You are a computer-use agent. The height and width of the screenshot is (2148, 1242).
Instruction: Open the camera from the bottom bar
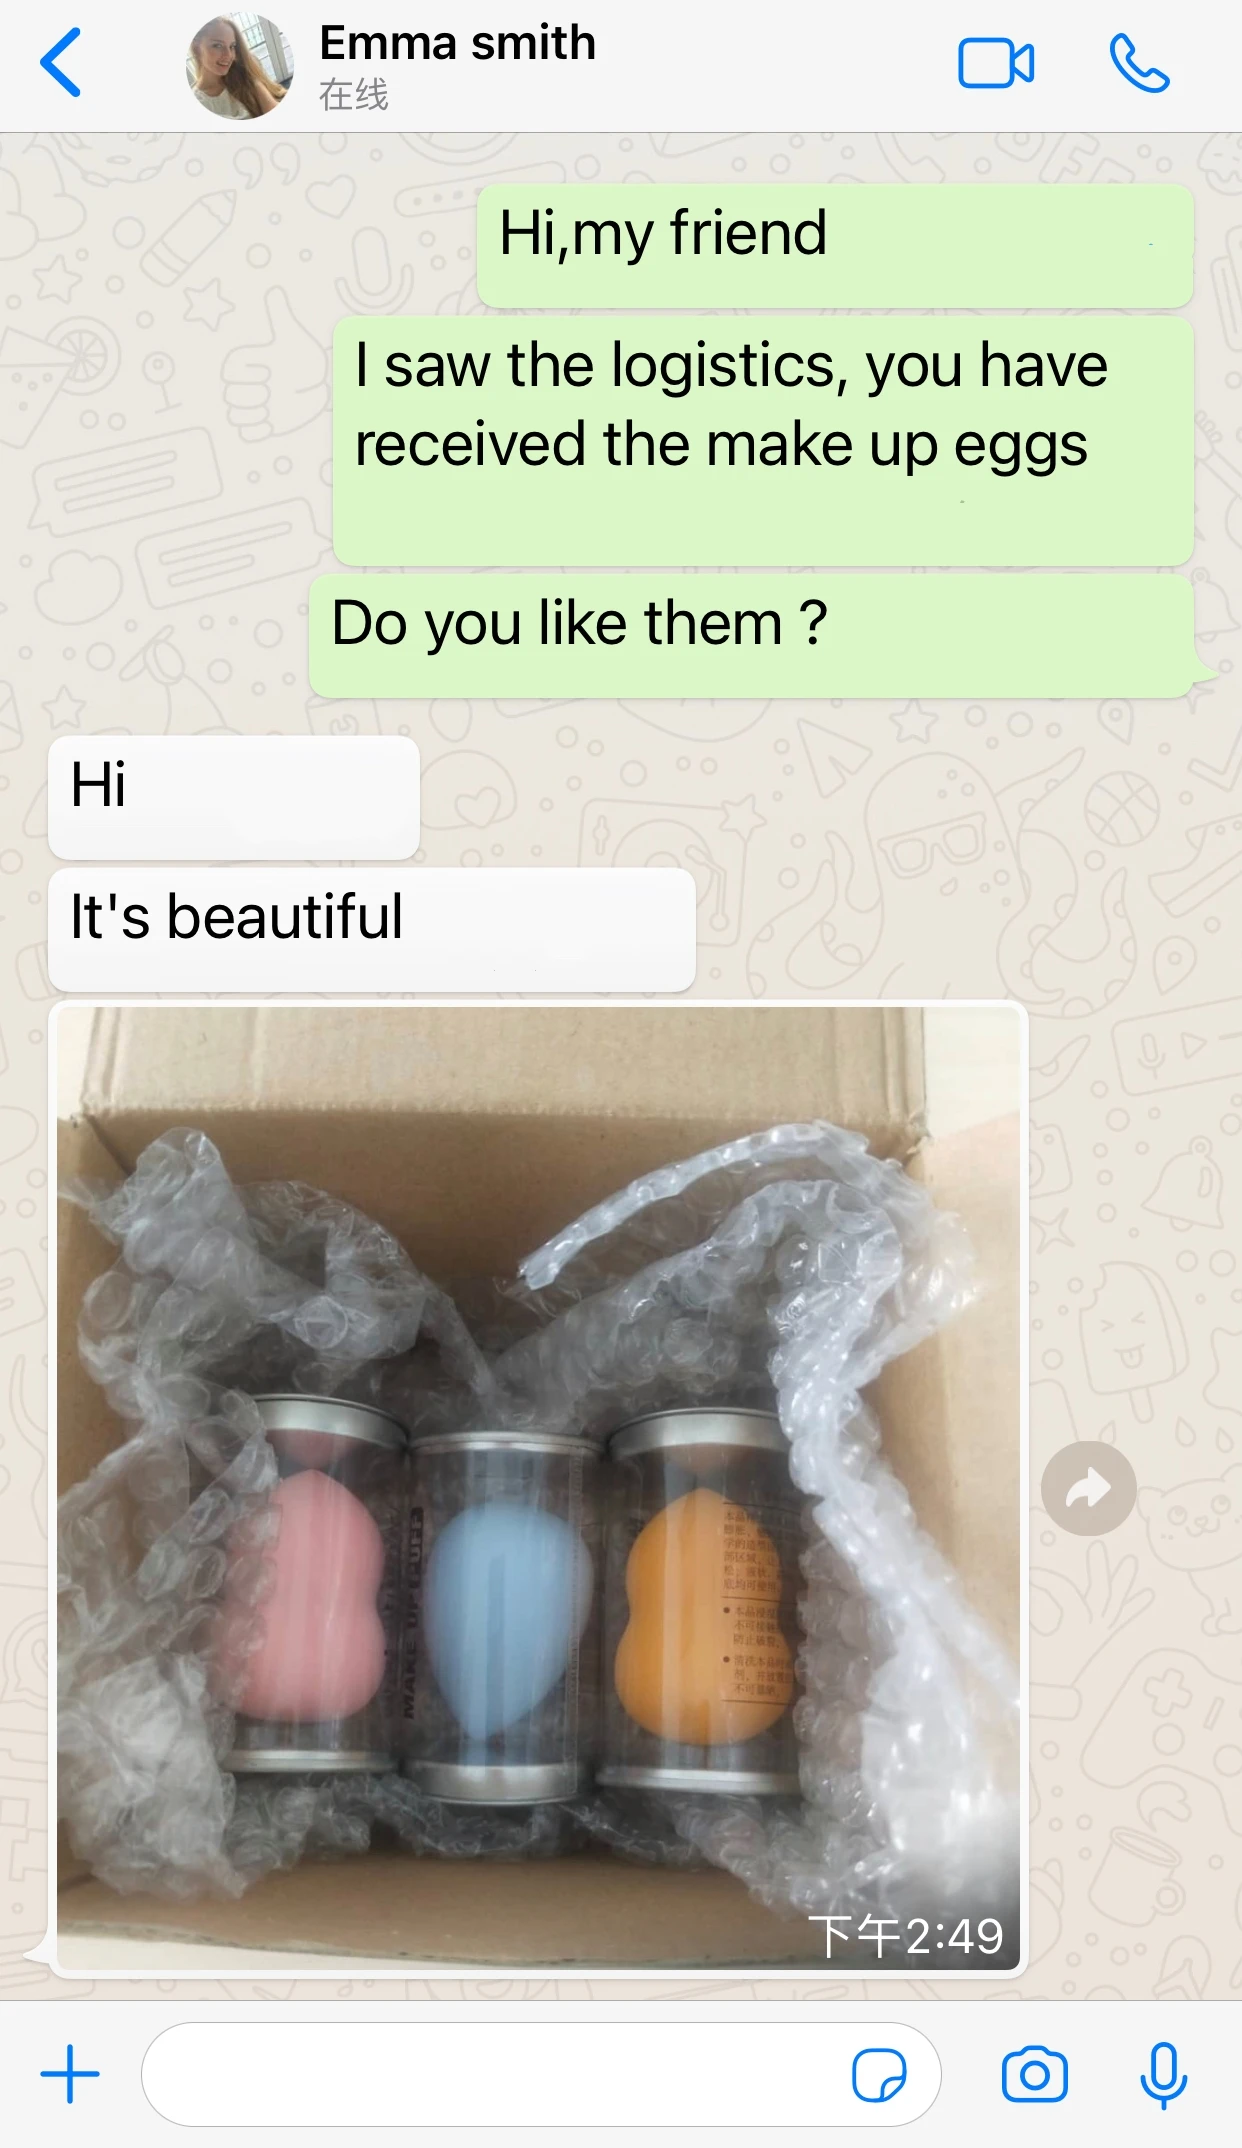[x=1035, y=2074]
